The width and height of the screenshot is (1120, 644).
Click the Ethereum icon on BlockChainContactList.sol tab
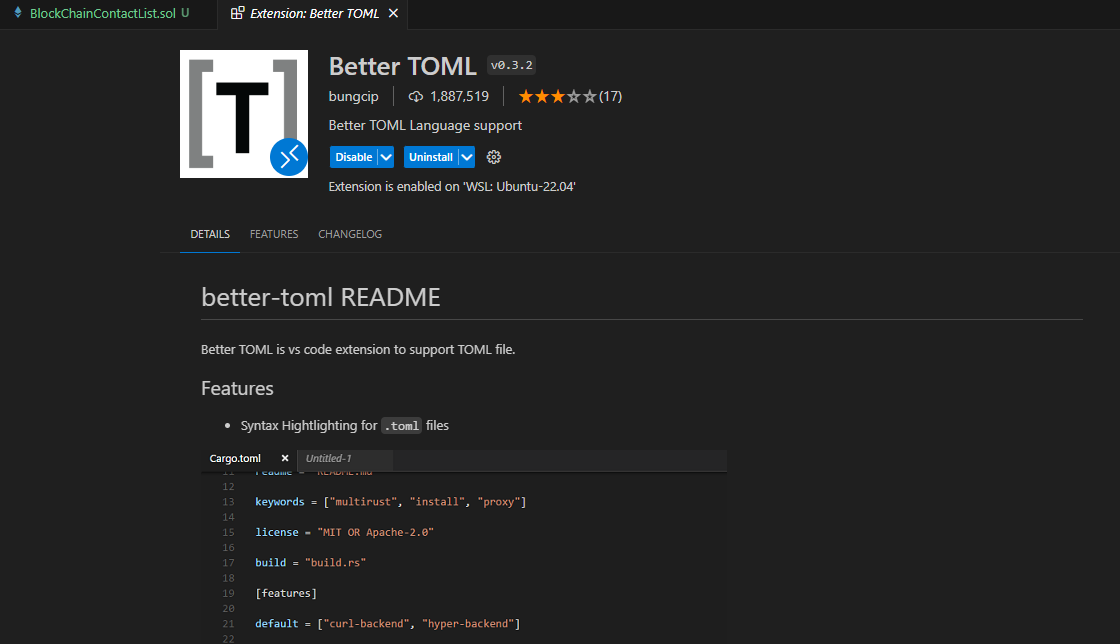[18, 14]
